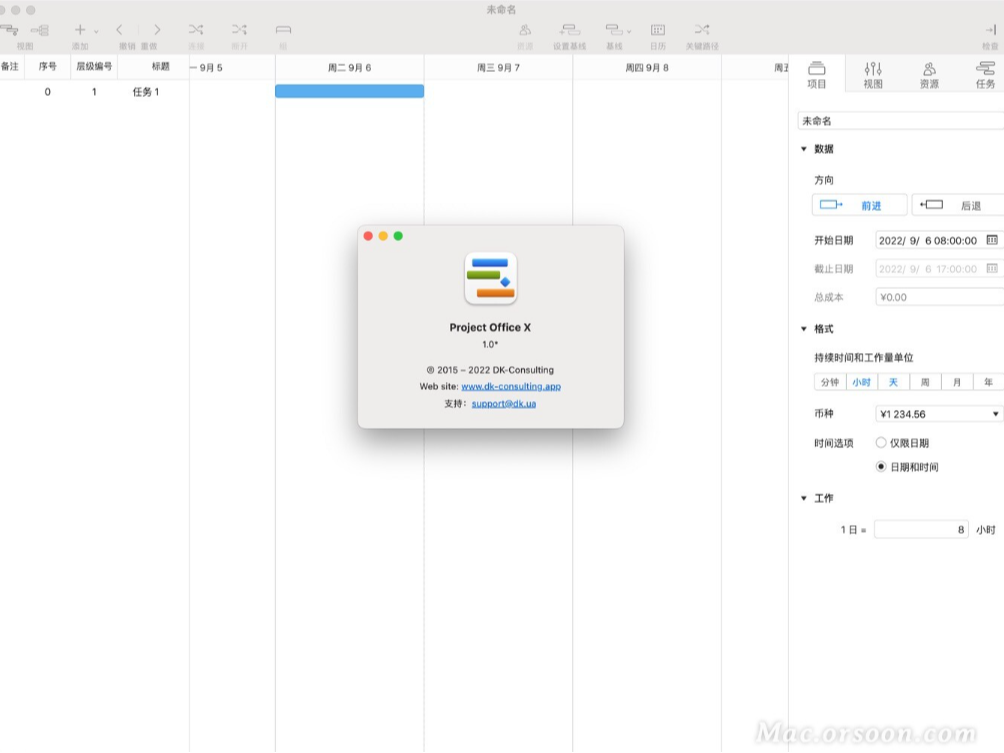
Task: Select the 日期和时间 radio button
Action: point(881,466)
